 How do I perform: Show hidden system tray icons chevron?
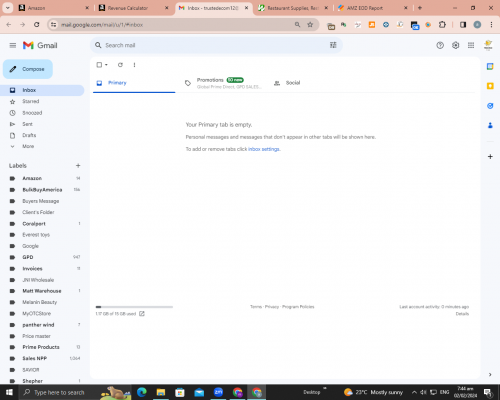tap(414, 392)
